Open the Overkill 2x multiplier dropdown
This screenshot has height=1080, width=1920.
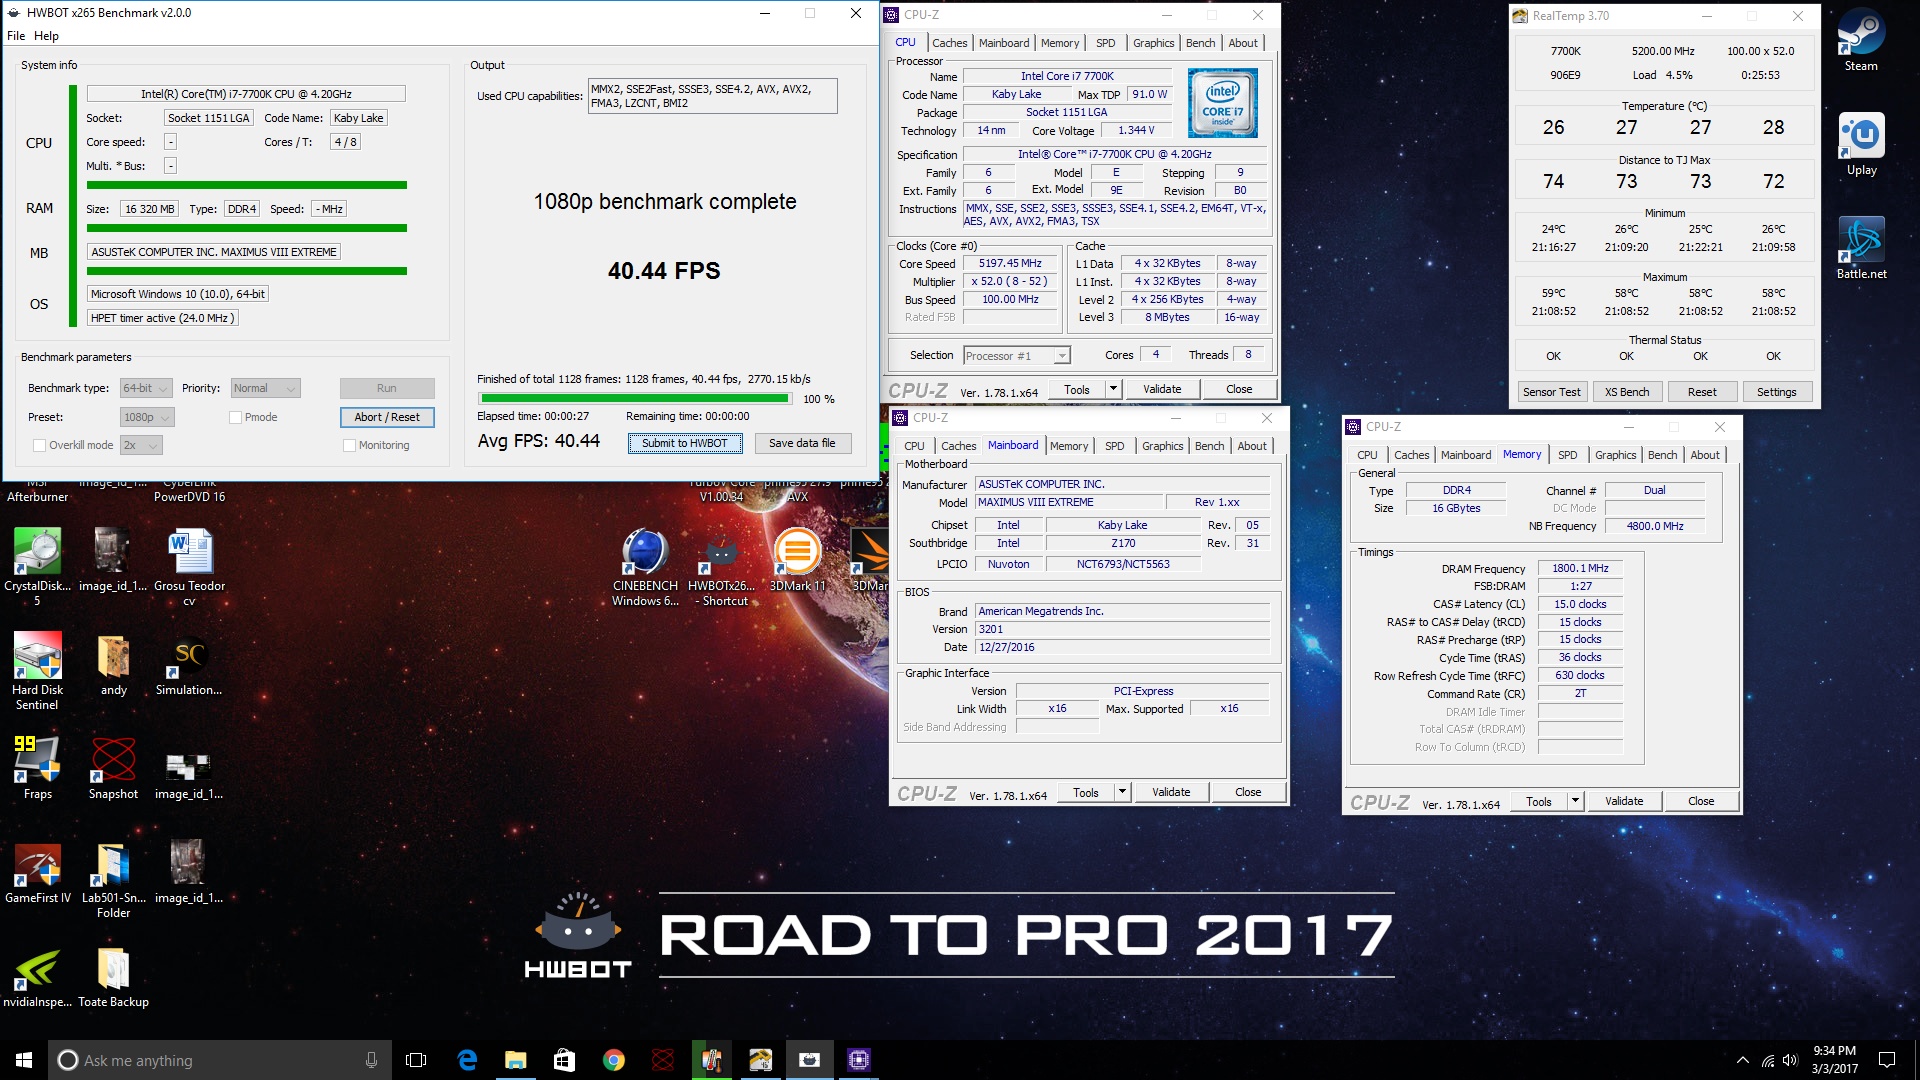141,446
